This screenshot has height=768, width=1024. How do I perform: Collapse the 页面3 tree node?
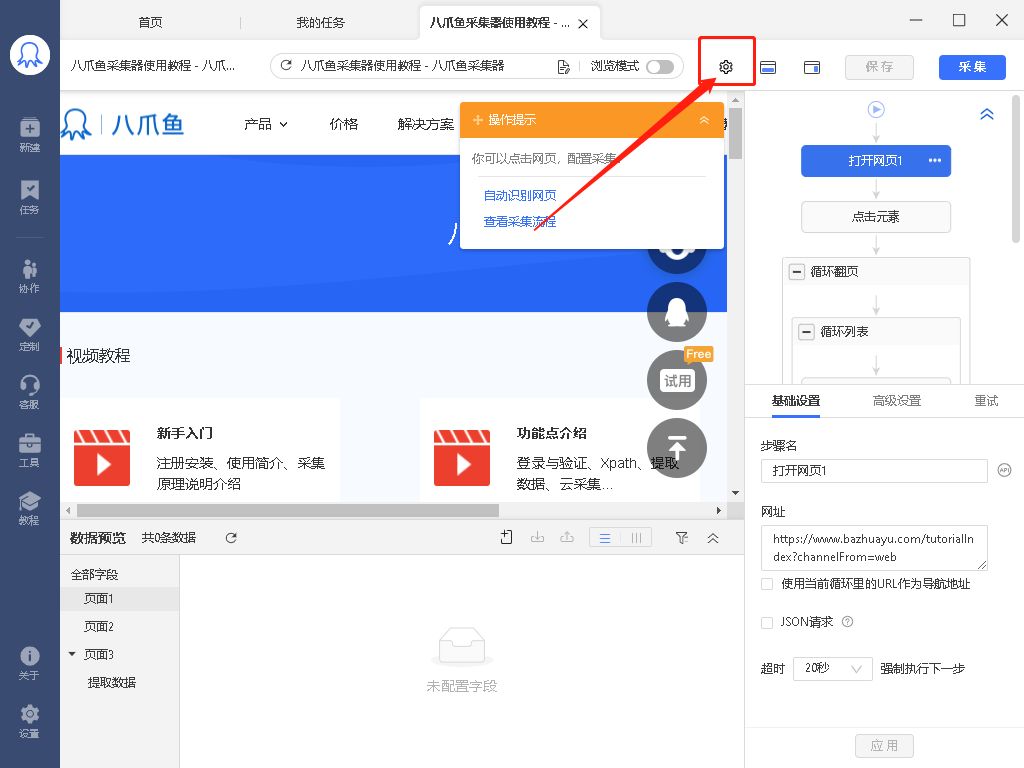tap(72, 654)
